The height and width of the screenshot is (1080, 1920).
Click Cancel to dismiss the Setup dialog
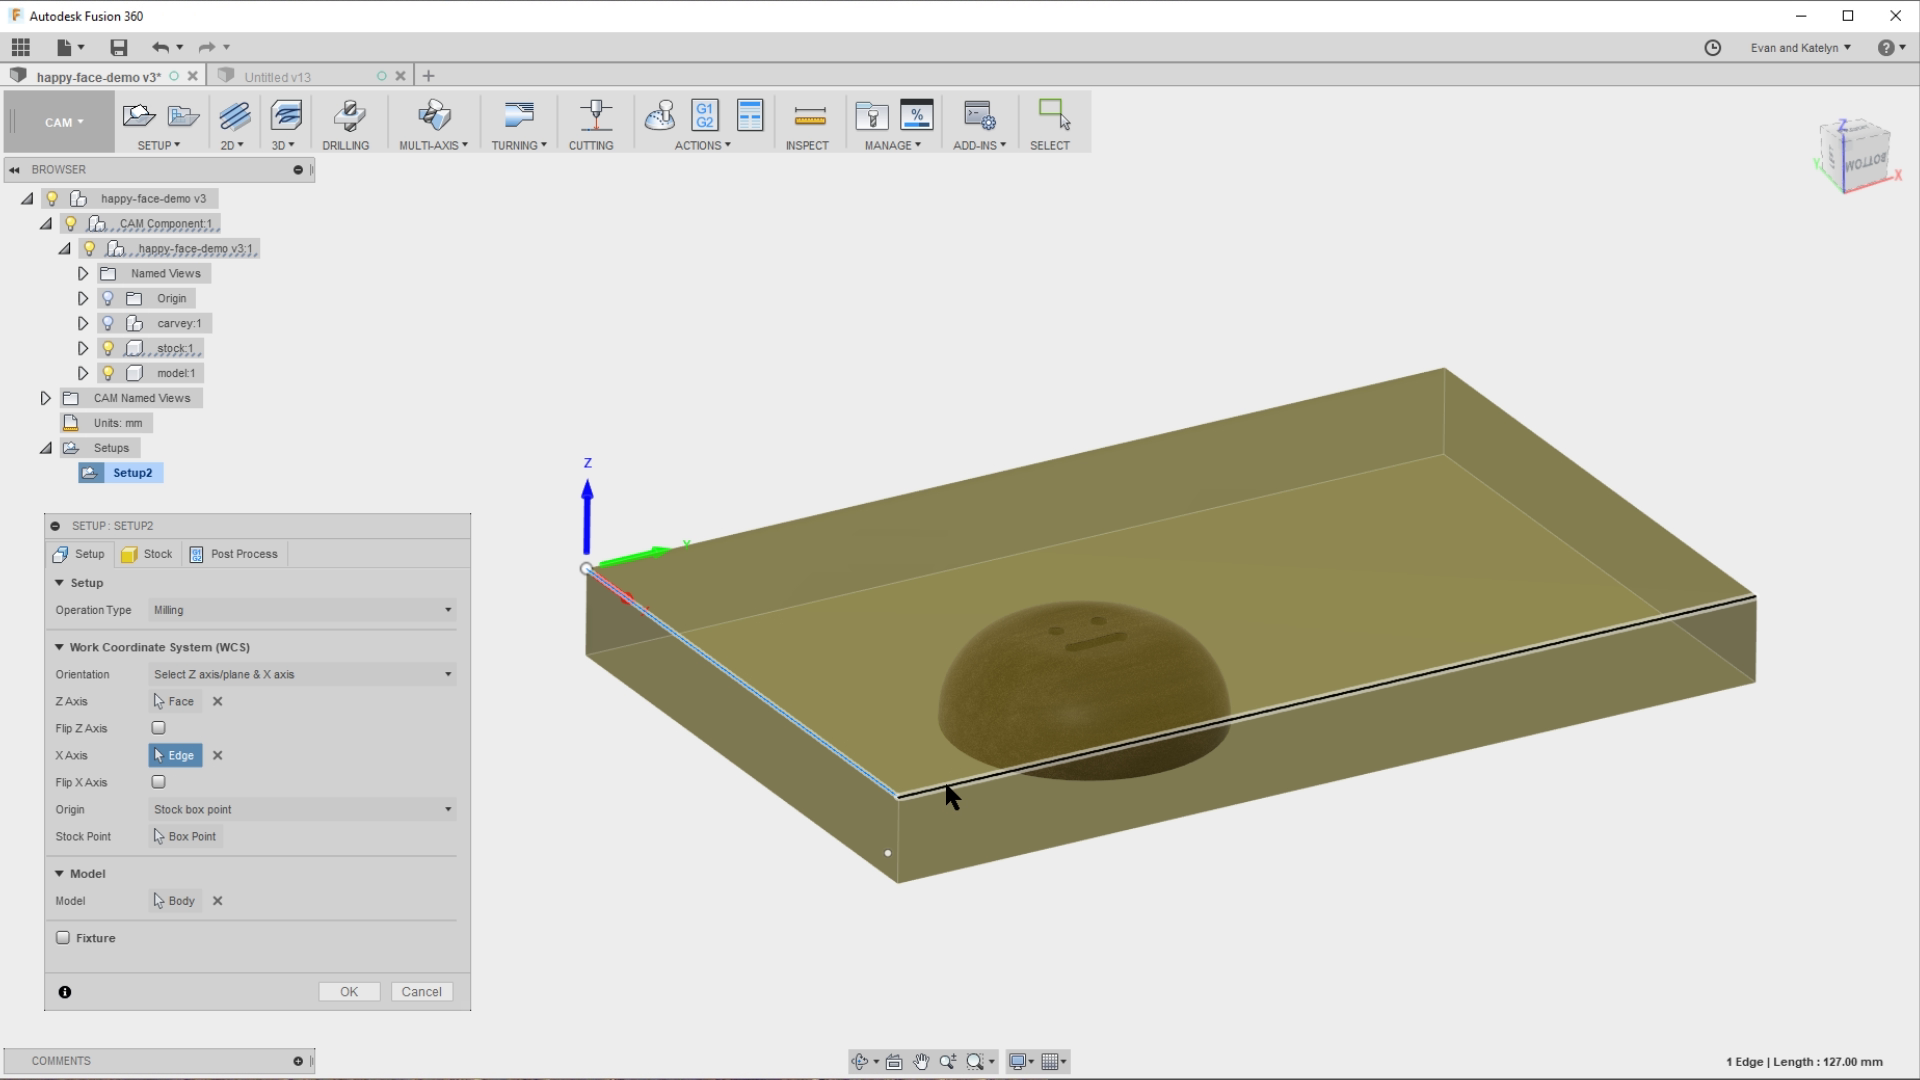pos(421,991)
